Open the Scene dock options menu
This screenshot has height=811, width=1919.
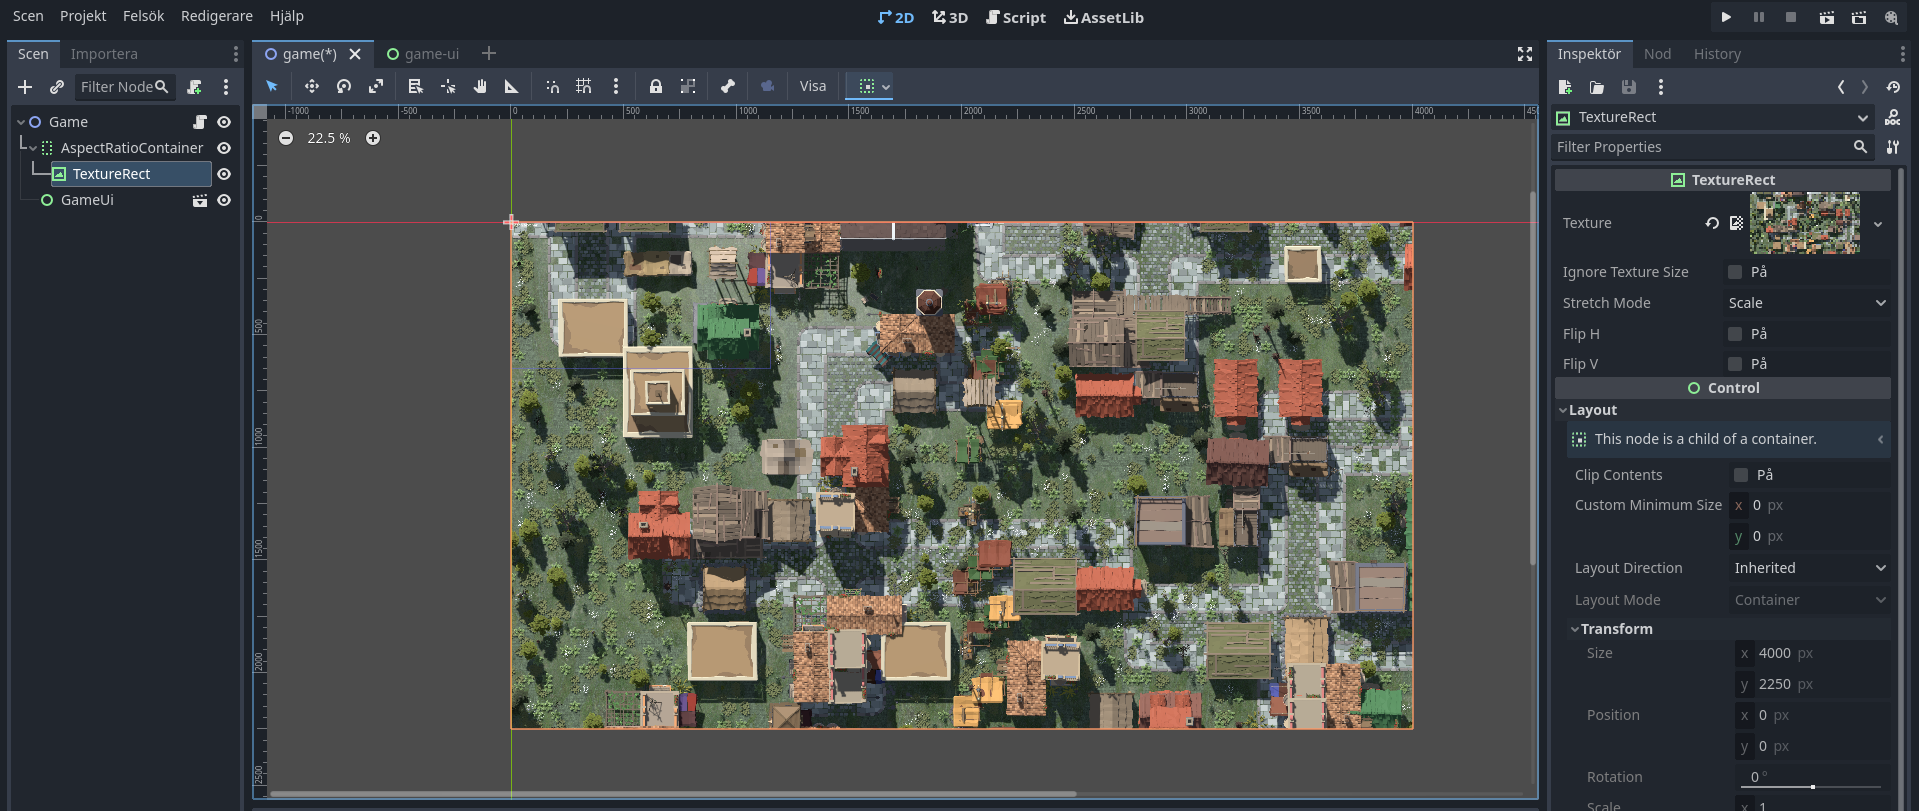(x=226, y=87)
